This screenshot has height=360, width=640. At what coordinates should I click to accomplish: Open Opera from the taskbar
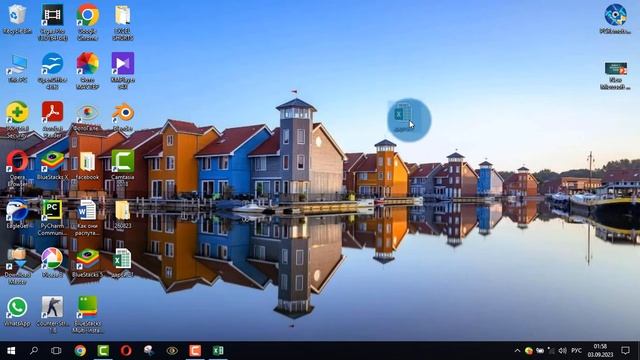(126, 351)
